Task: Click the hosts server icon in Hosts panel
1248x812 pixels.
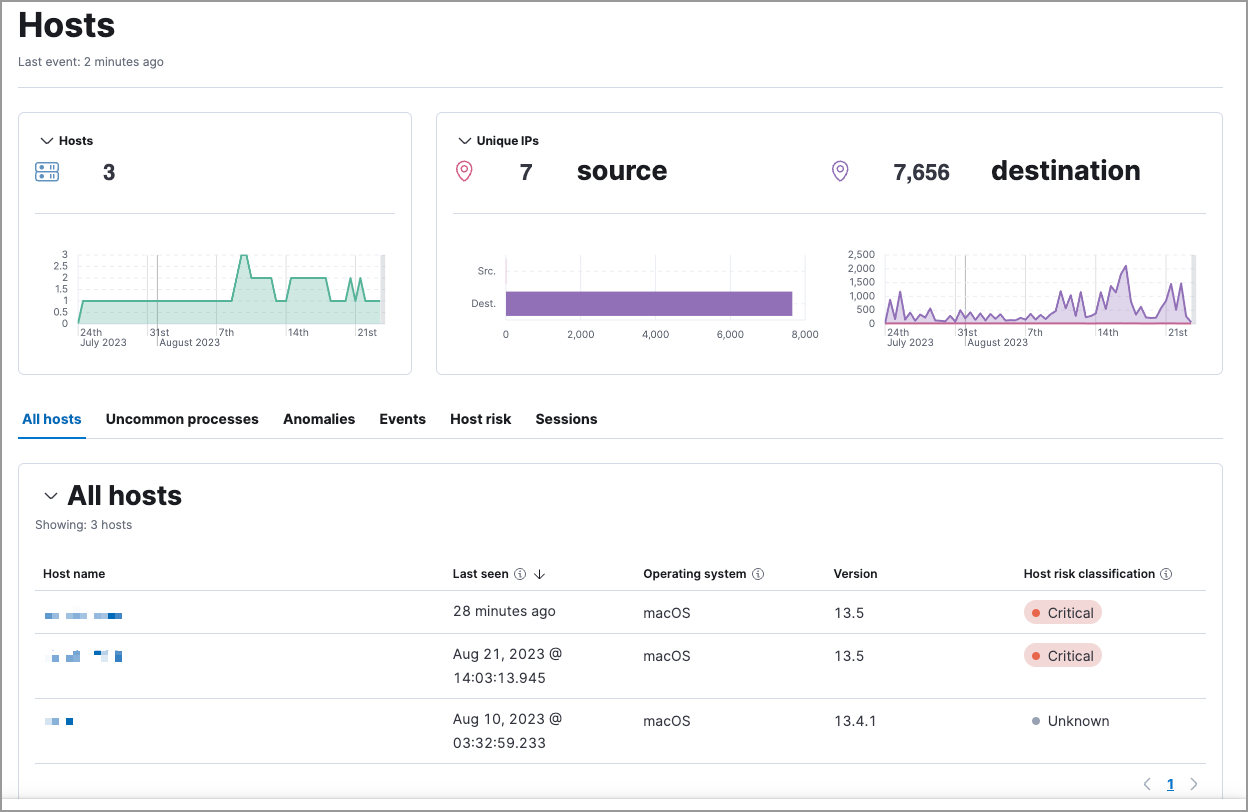Action: [x=46, y=171]
